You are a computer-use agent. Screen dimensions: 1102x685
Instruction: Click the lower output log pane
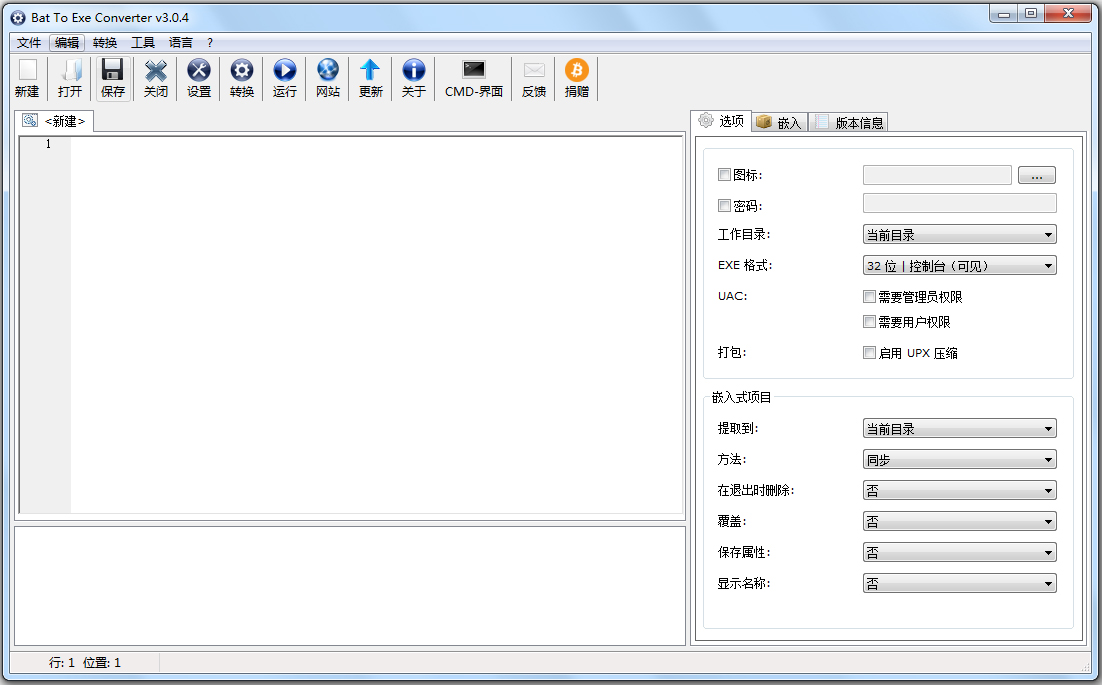350,585
